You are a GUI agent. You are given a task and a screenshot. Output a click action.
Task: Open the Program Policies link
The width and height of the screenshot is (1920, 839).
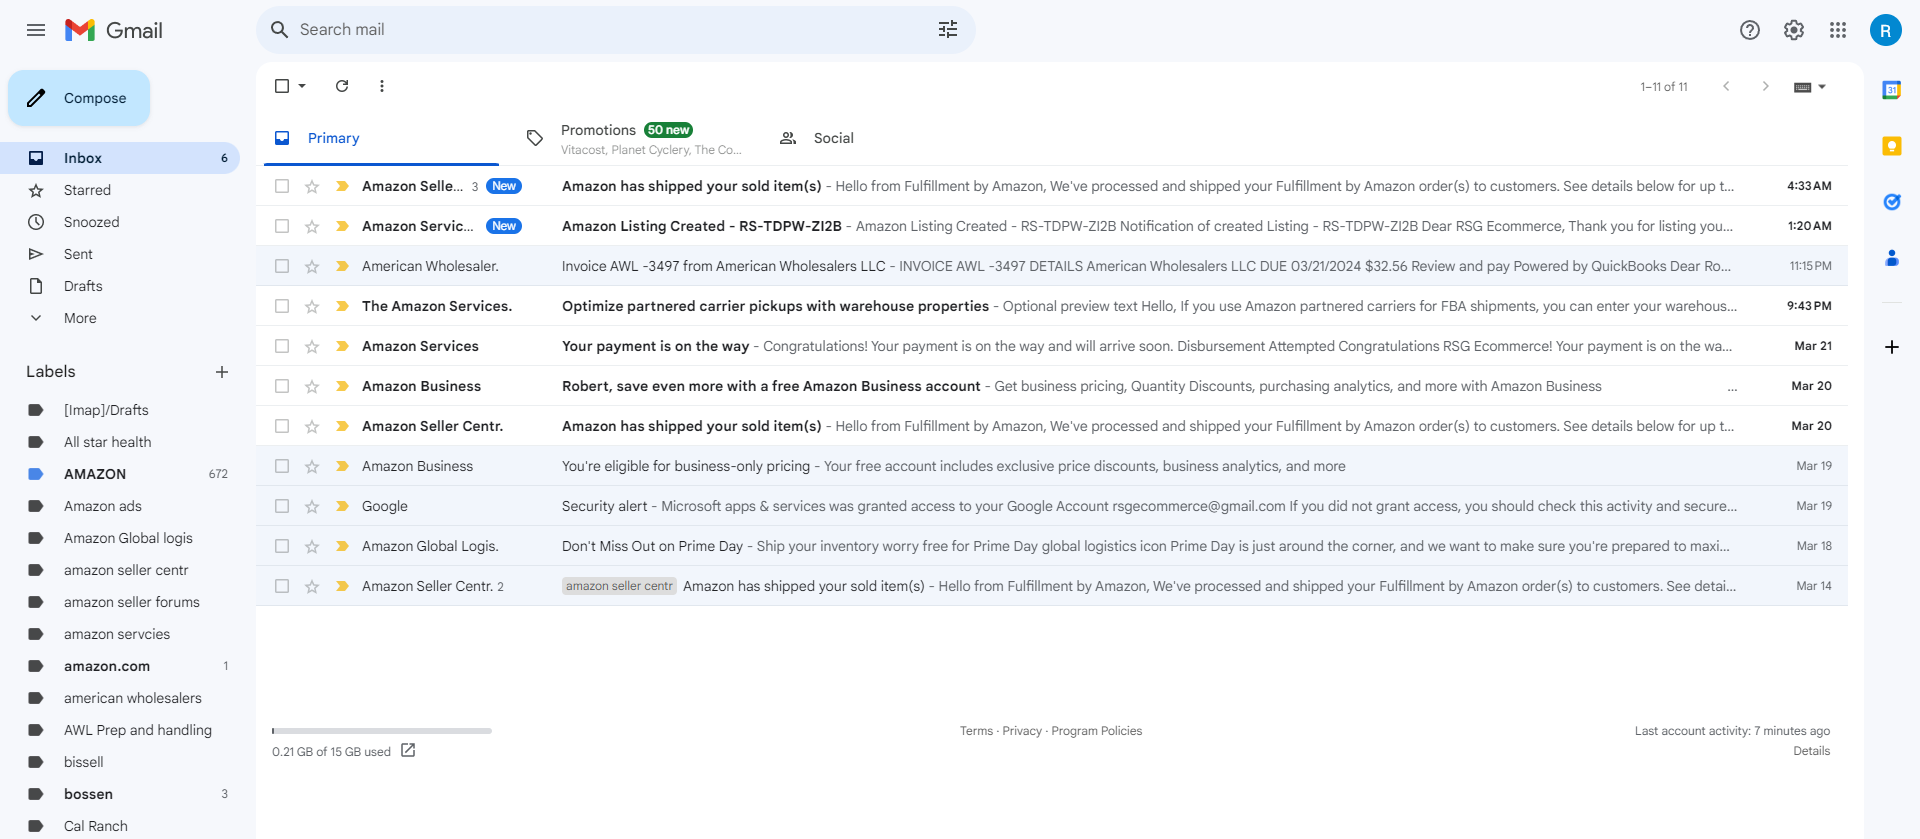click(x=1097, y=731)
